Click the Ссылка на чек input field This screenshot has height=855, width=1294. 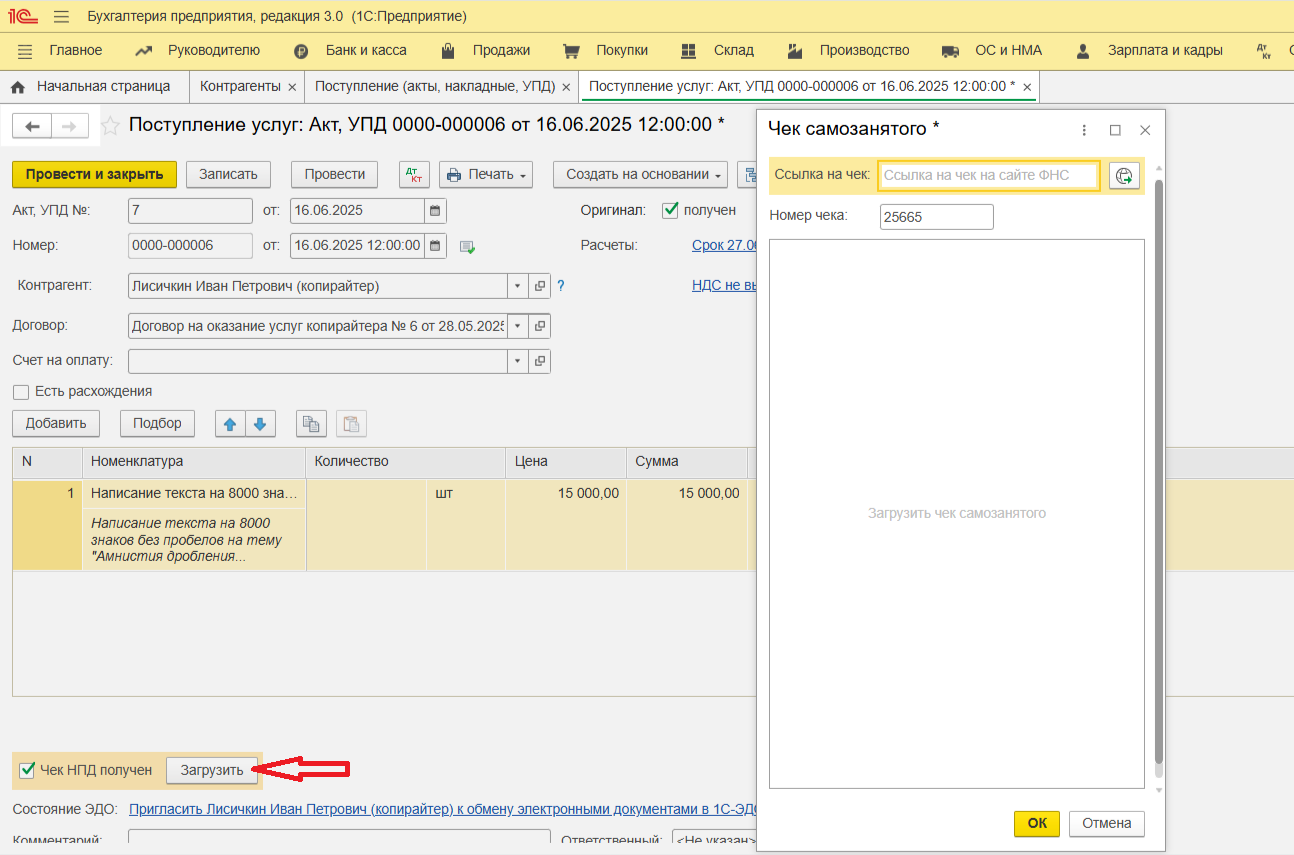click(987, 175)
